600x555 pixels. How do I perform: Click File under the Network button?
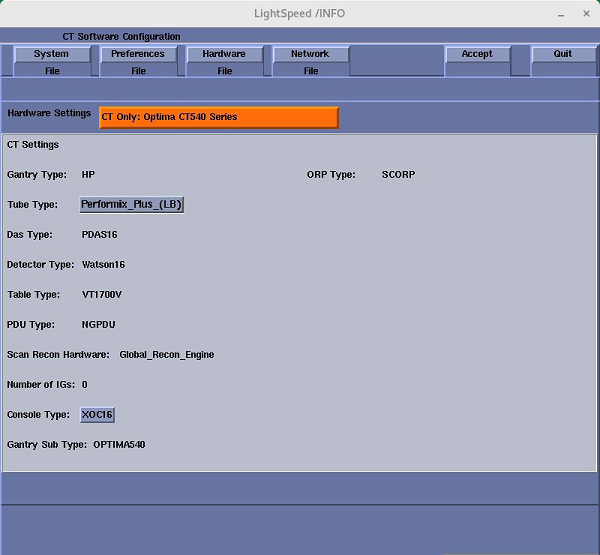pos(310,71)
